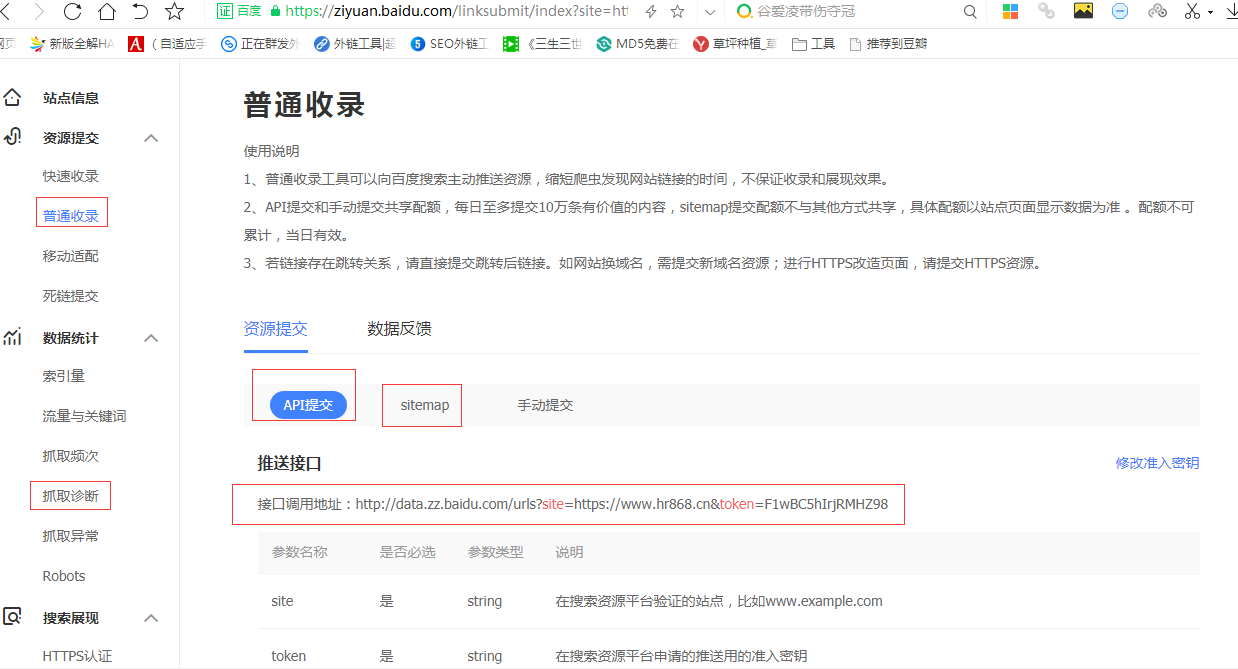Open the 工具 bookmarks folder
The image size is (1238, 669).
click(813, 44)
